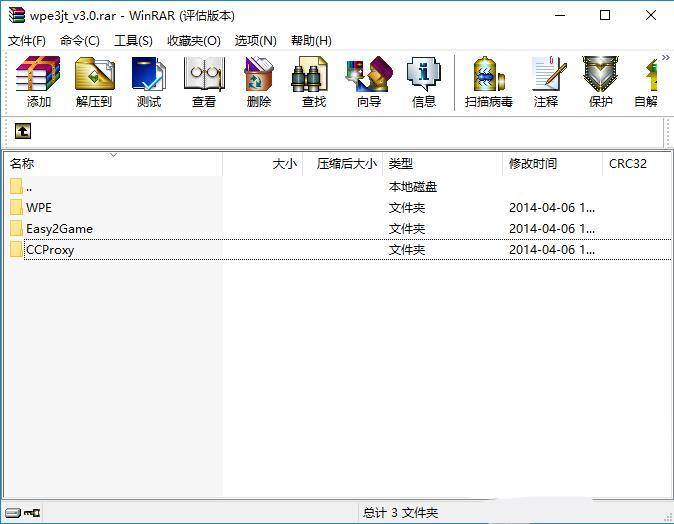Click Easy2Game row type "文件夹"
The height and width of the screenshot is (524, 674).
pos(407,229)
